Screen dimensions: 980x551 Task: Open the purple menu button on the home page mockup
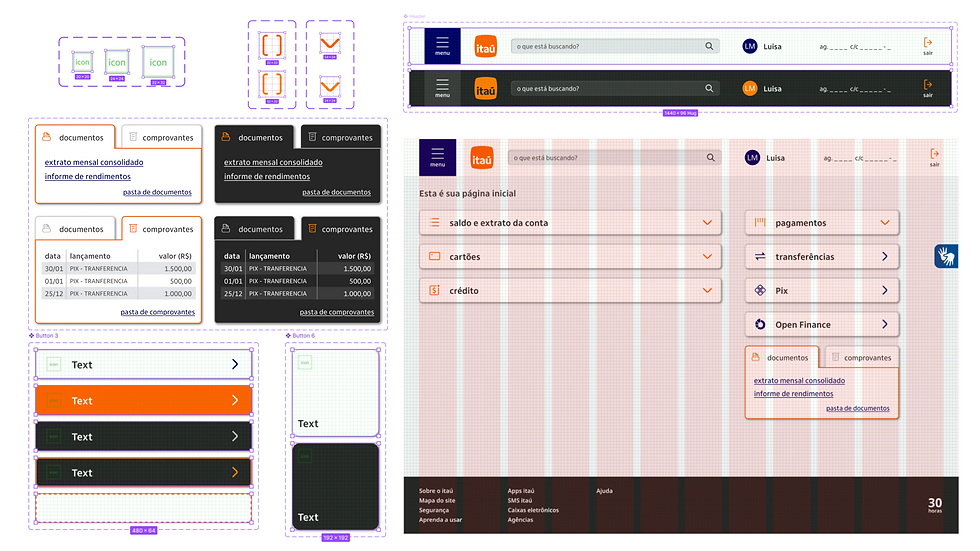[x=438, y=157]
